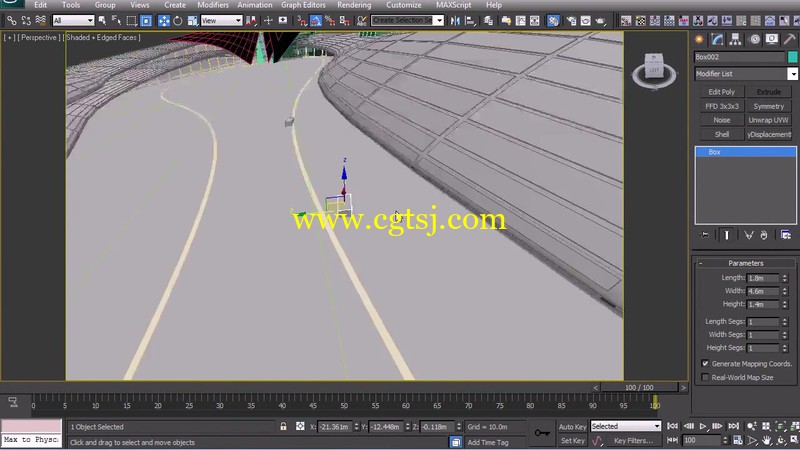Click the Mirror tool icon
800x450 pixels.
pos(455,20)
